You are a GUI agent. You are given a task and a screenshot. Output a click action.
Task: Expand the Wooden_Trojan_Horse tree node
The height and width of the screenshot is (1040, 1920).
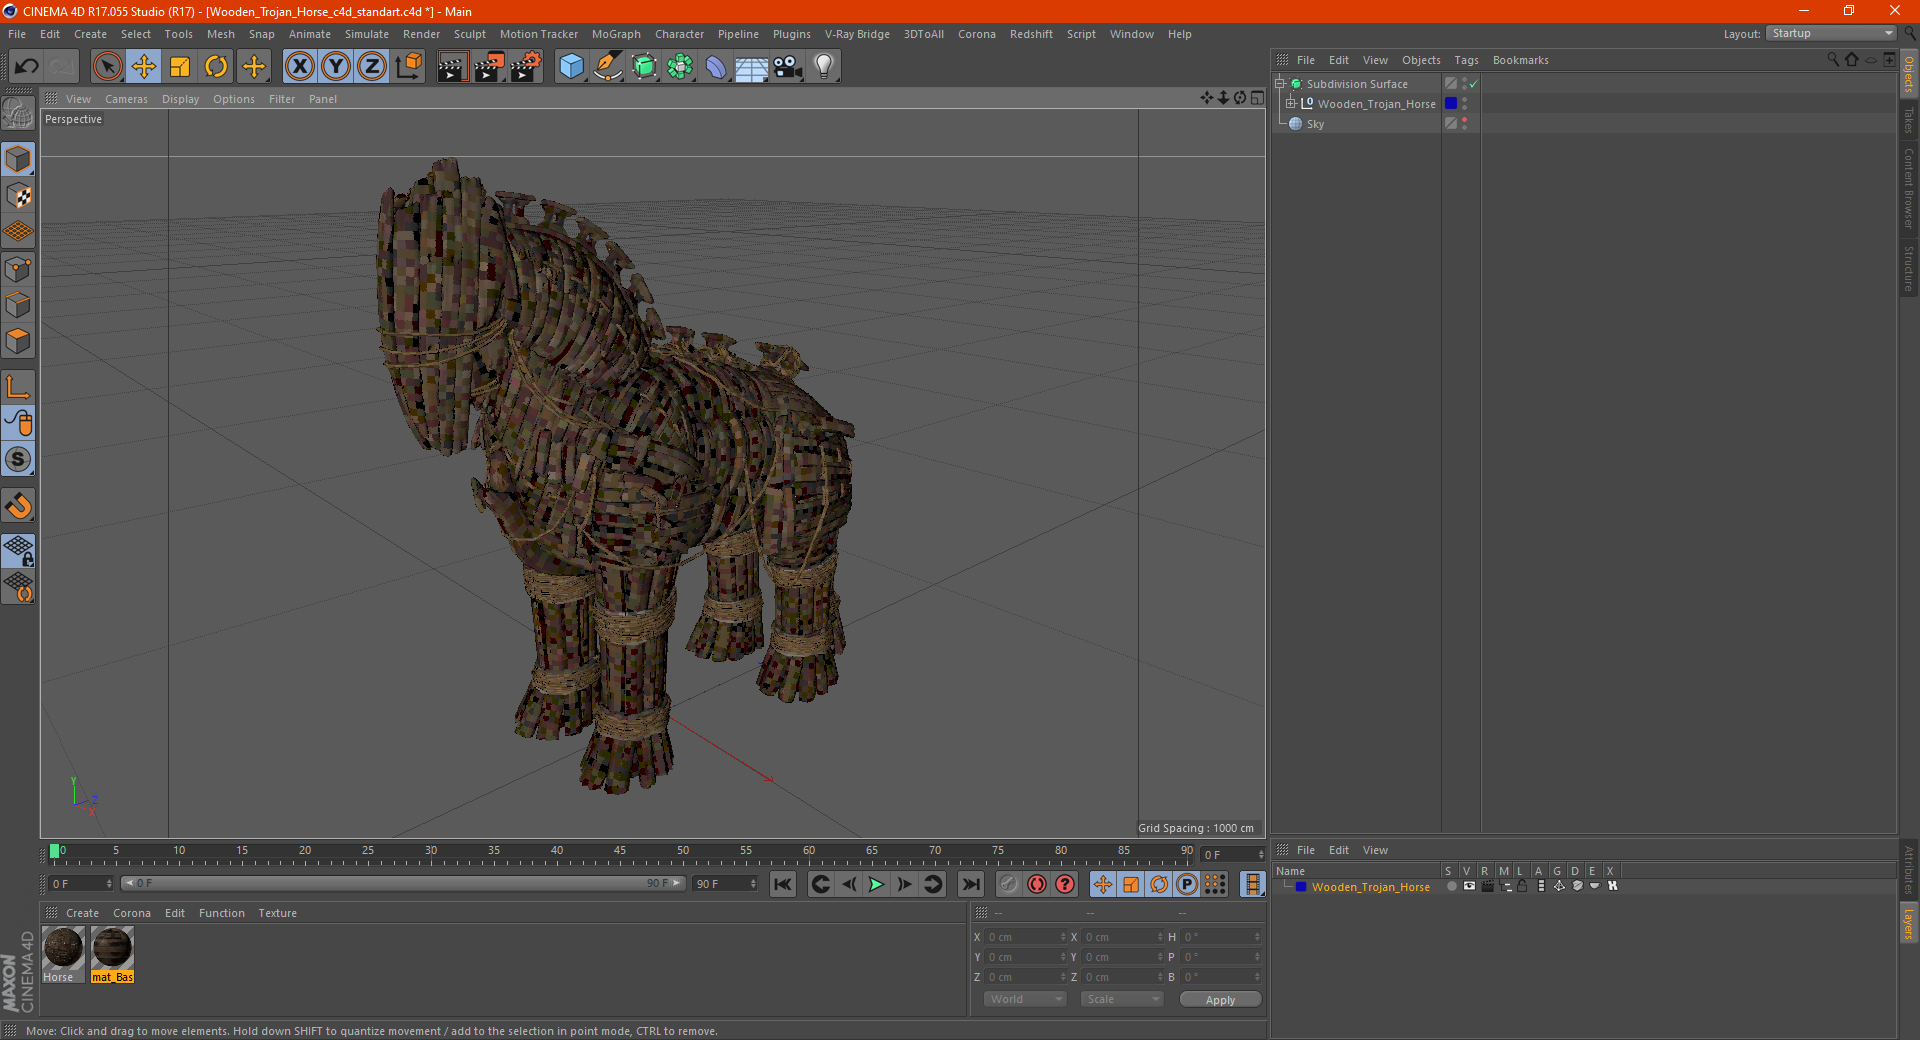[1291, 104]
